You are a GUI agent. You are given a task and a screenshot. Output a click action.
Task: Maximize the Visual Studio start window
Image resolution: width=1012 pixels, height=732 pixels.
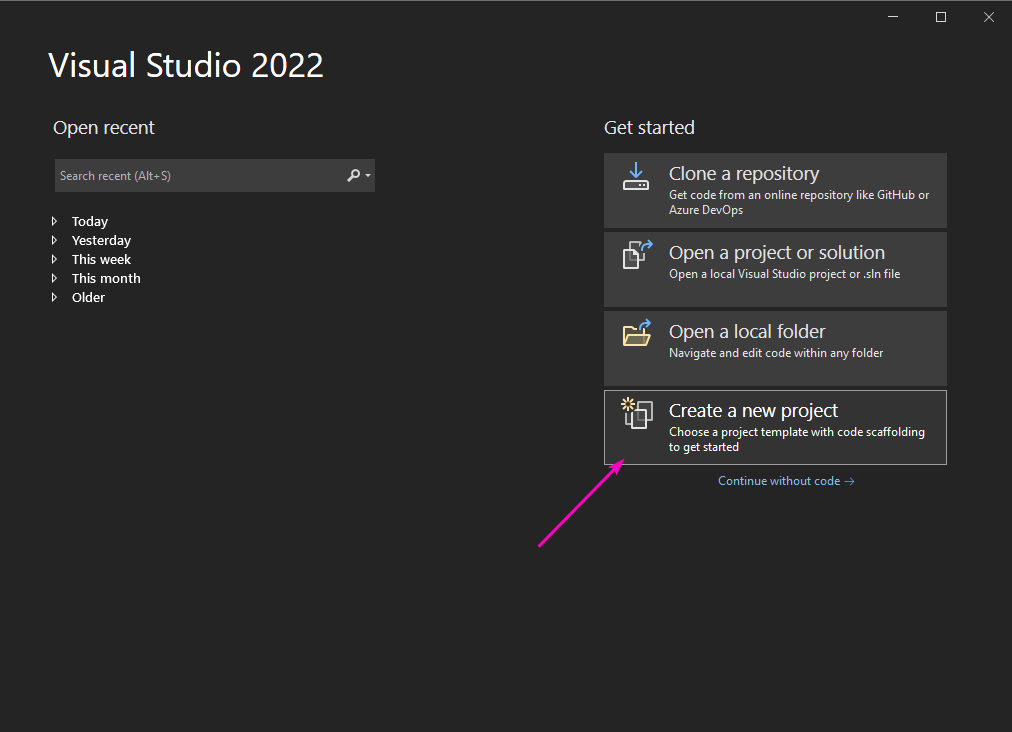pyautogui.click(x=941, y=17)
